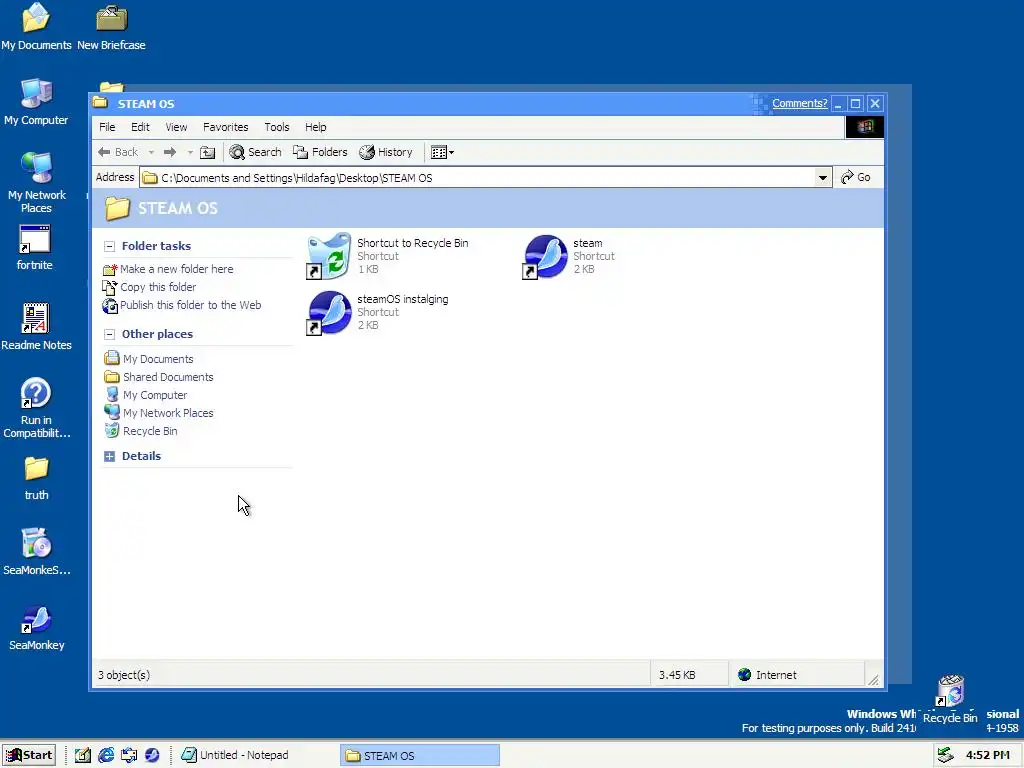The image size is (1024, 768).
Task: Collapse the Other places section
Action: click(x=109, y=334)
